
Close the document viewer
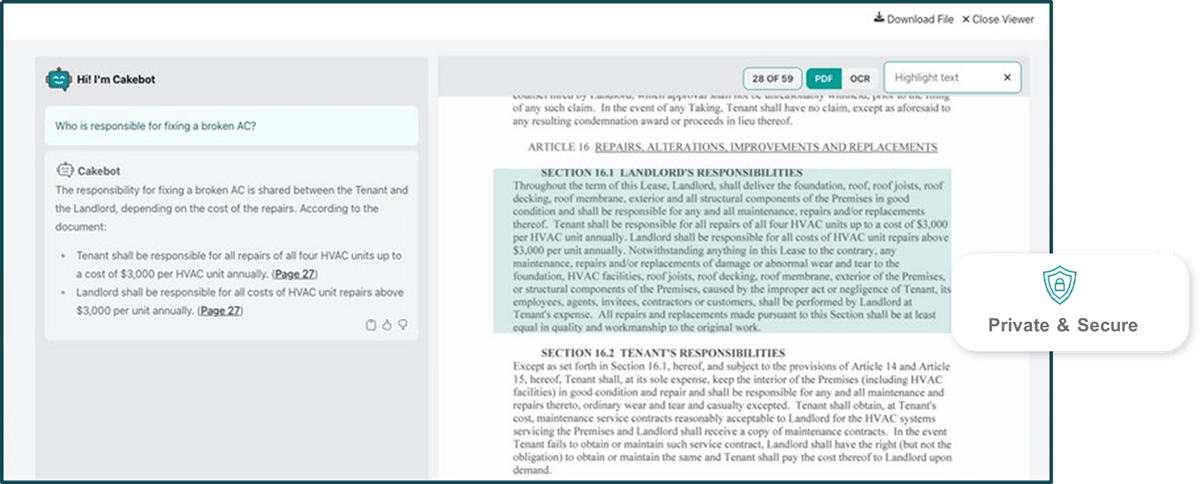pos(998,19)
